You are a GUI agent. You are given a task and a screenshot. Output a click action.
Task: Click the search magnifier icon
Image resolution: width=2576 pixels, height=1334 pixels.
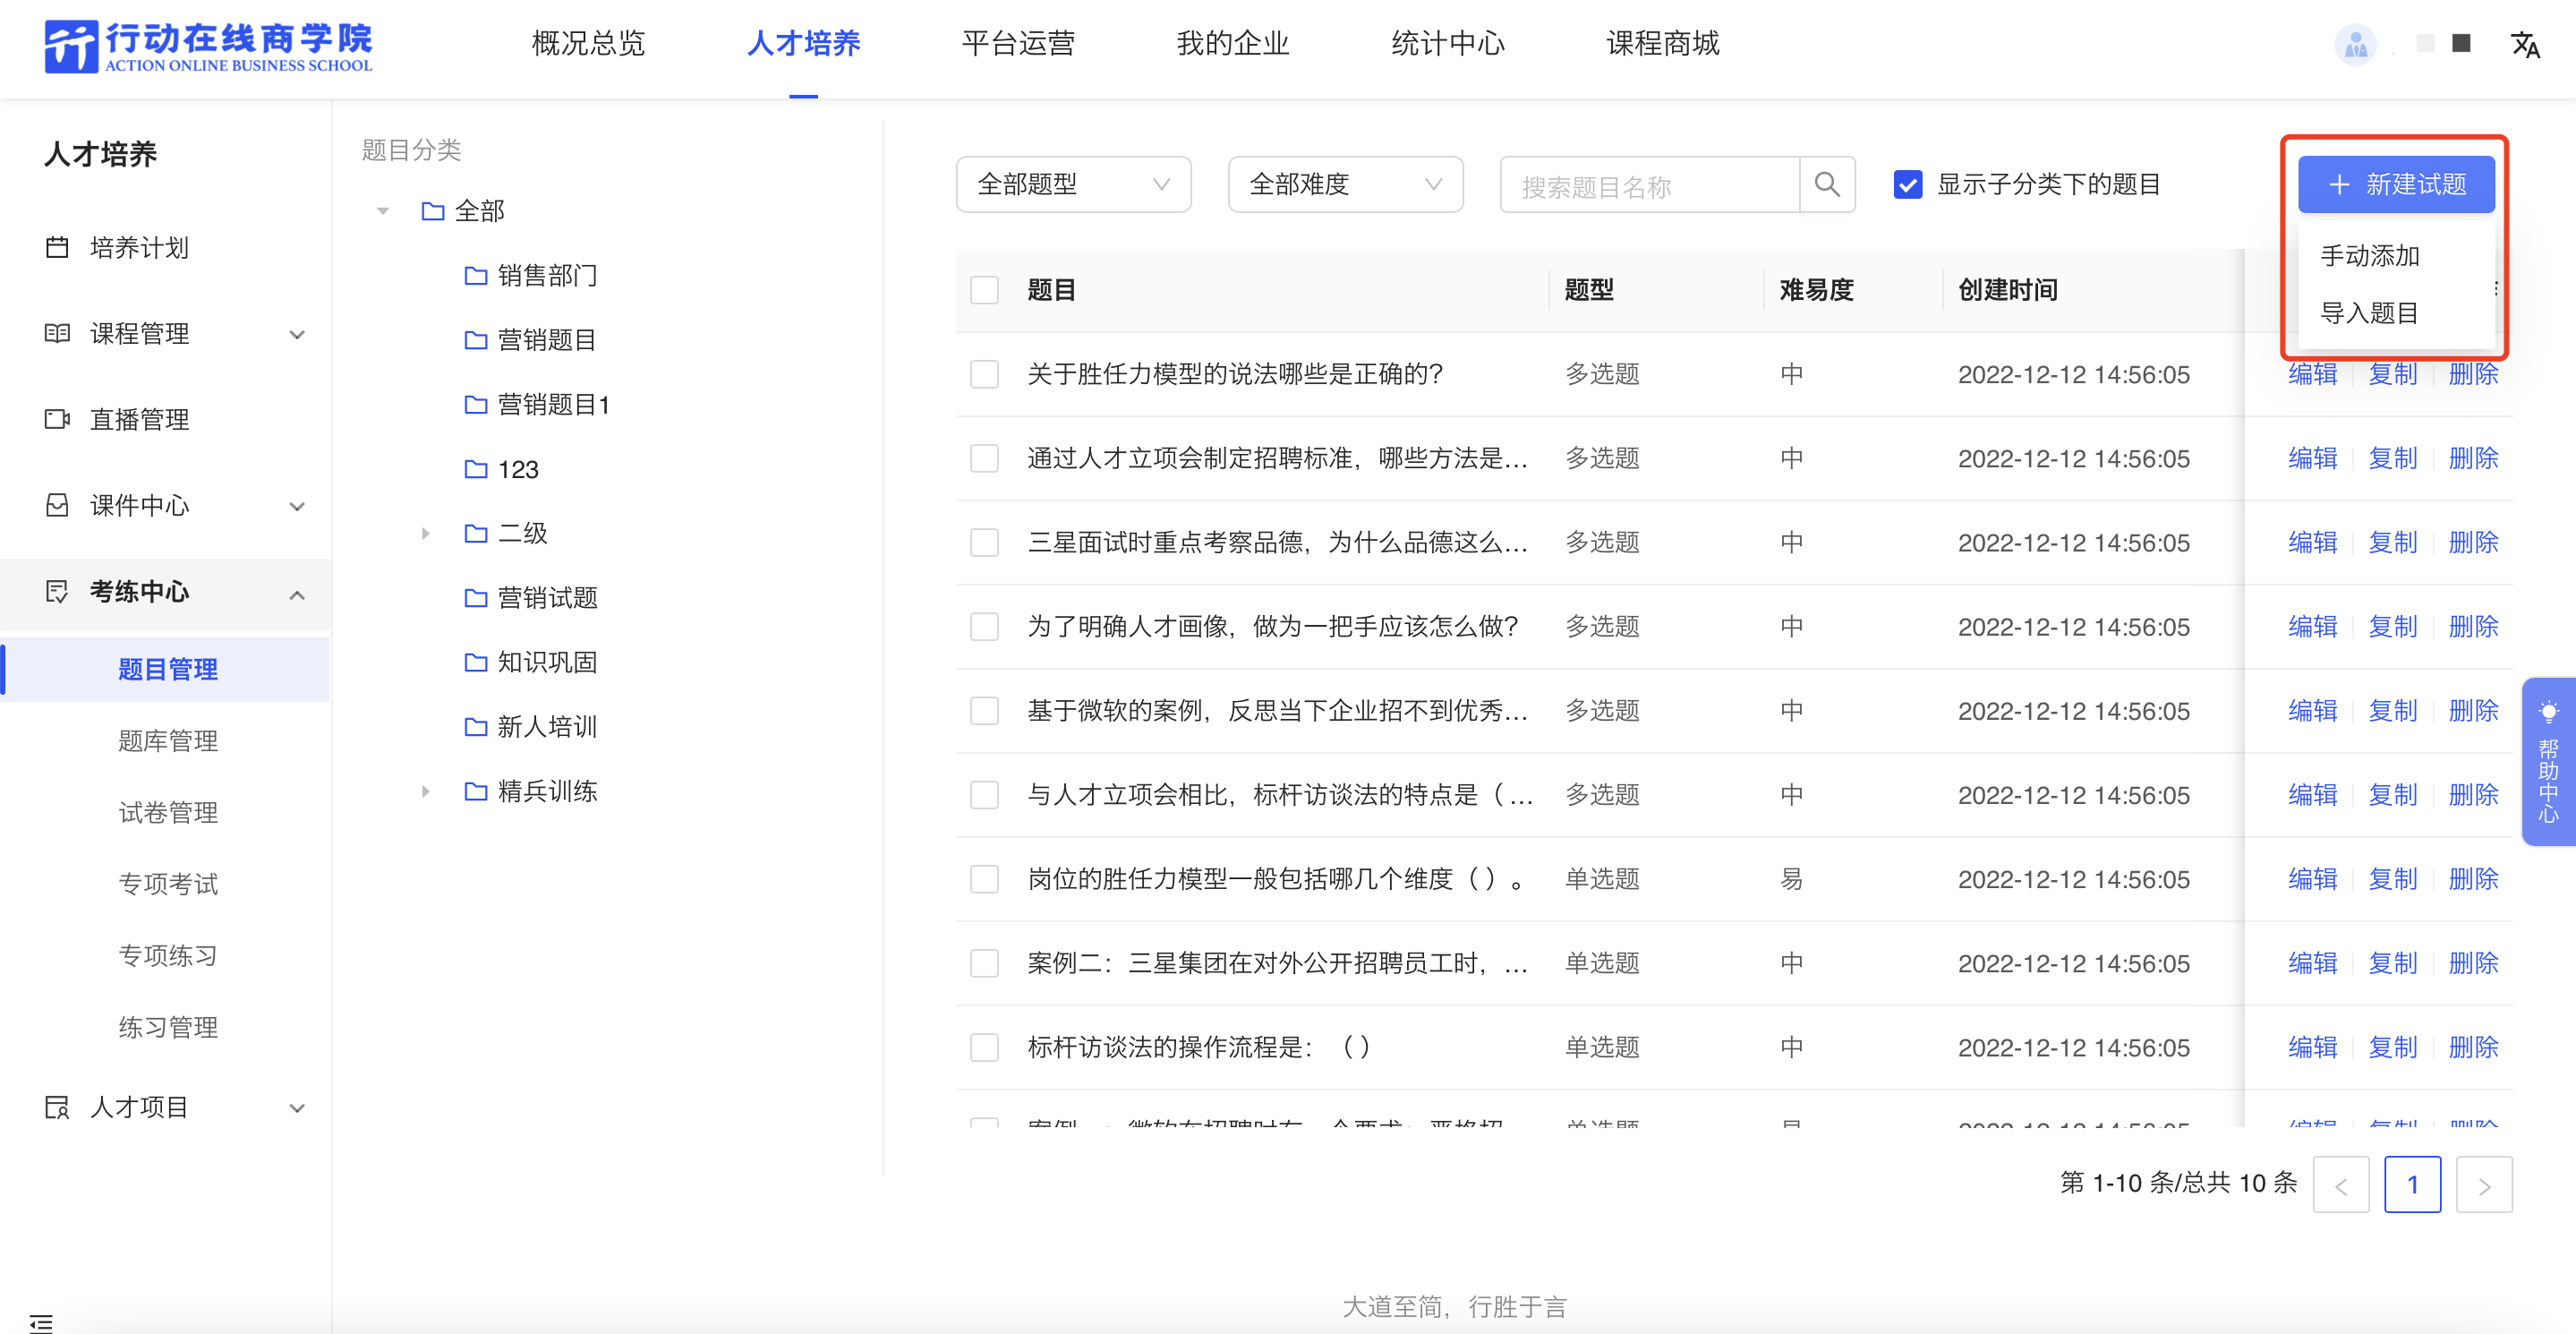point(1827,184)
